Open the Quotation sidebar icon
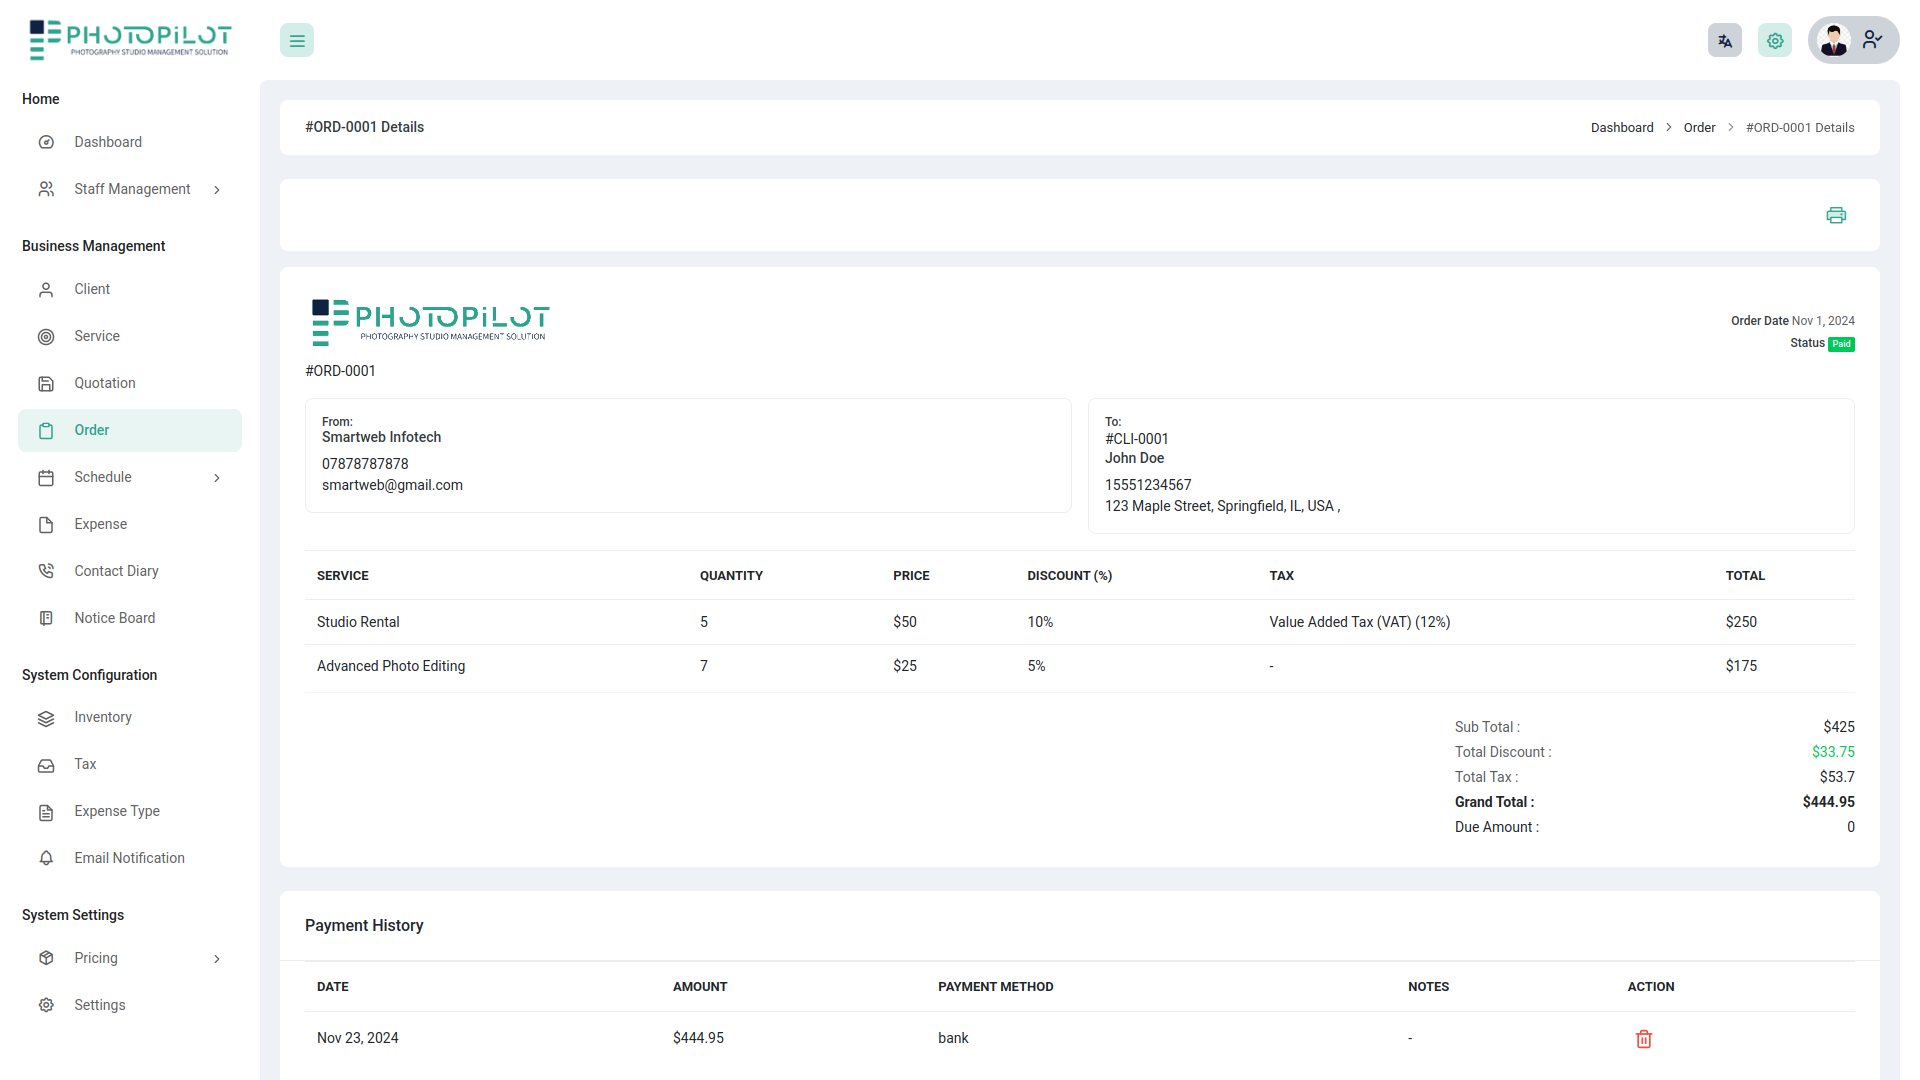Viewport: 1920px width, 1080px height. tap(46, 384)
